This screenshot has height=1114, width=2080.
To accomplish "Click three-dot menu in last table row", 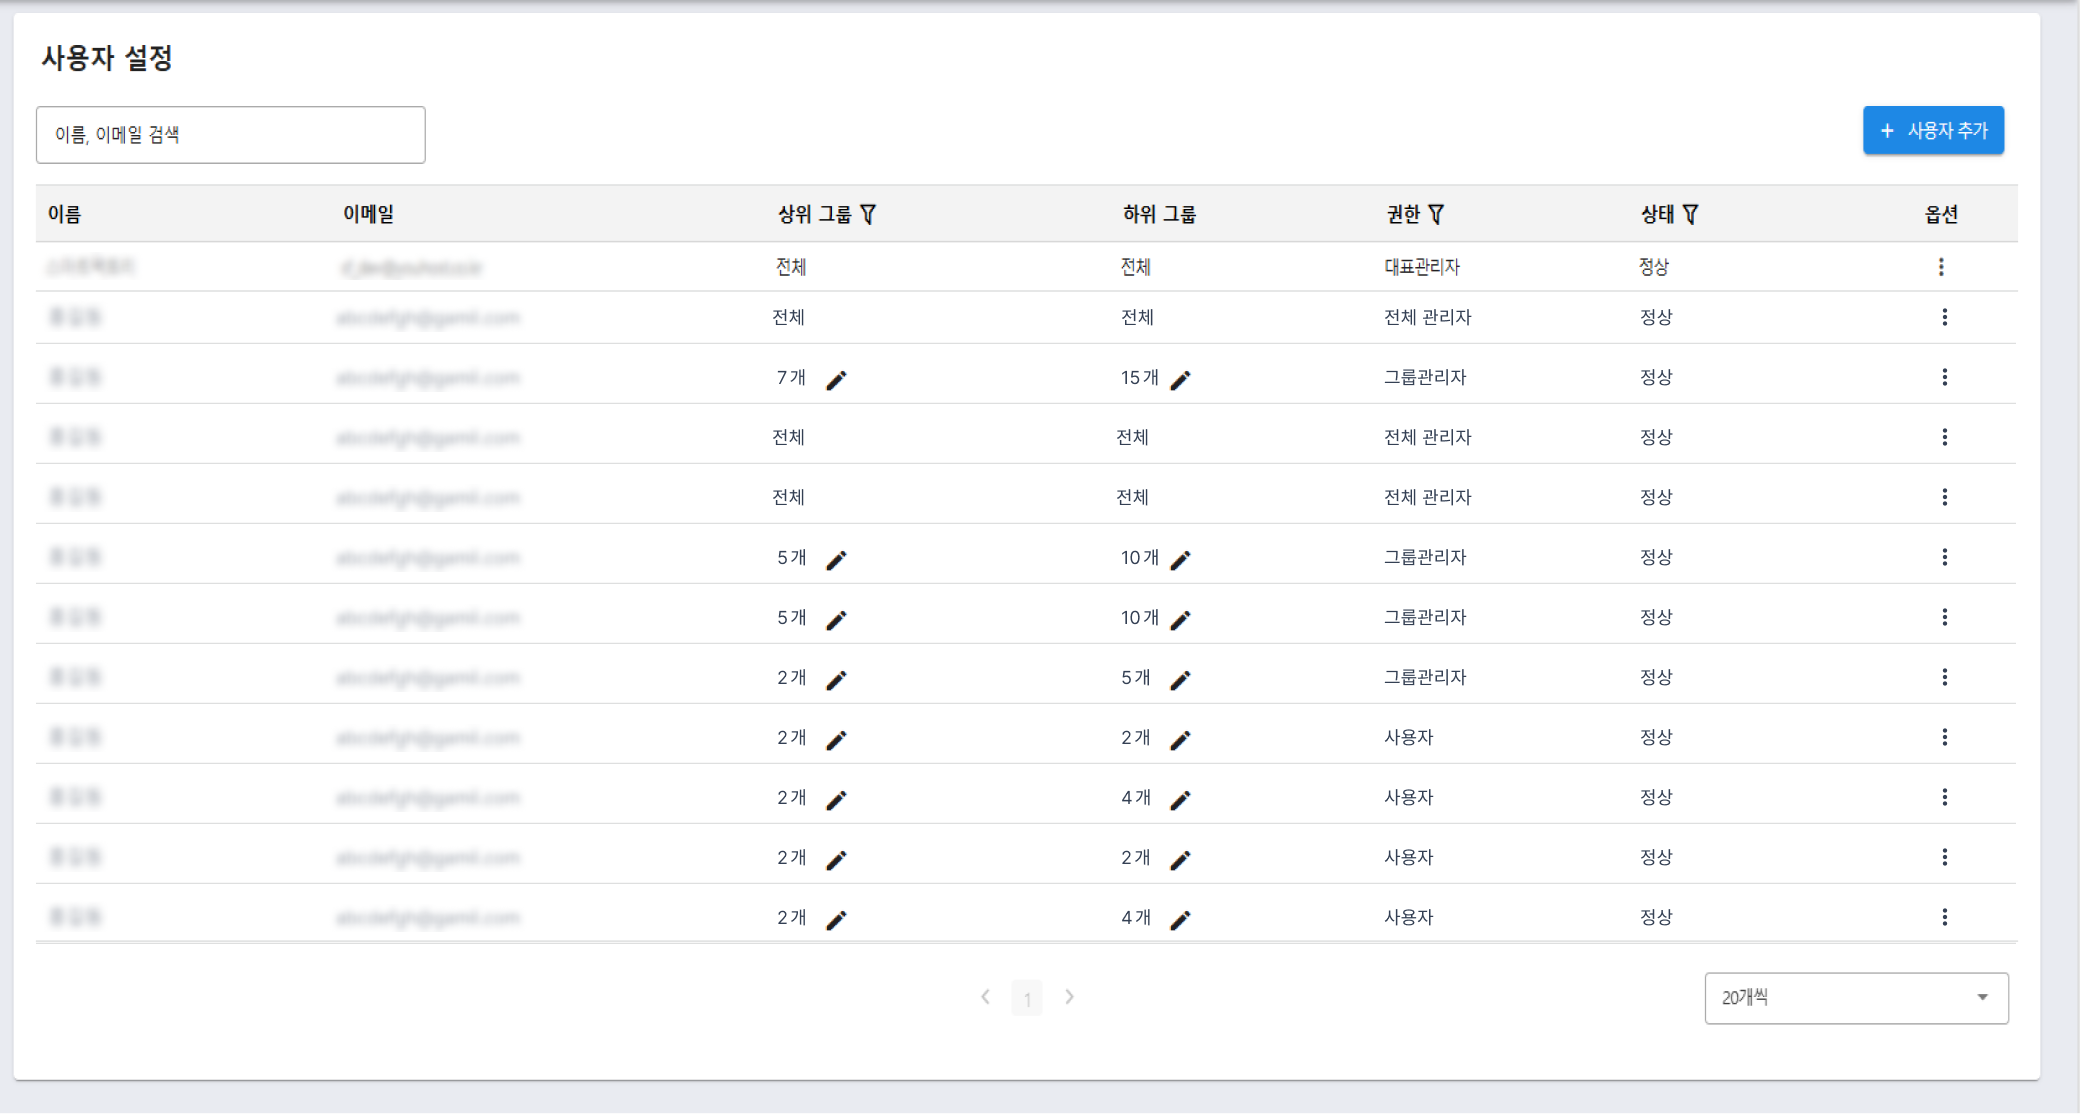I will tap(1944, 917).
